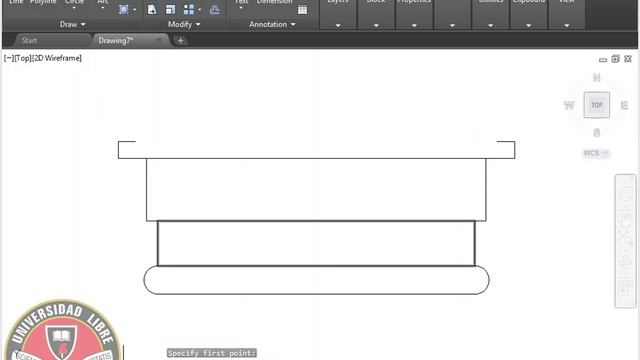The width and height of the screenshot is (640, 360).
Task: Open ShowMotion from the navigation bar
Action: coord(625,288)
